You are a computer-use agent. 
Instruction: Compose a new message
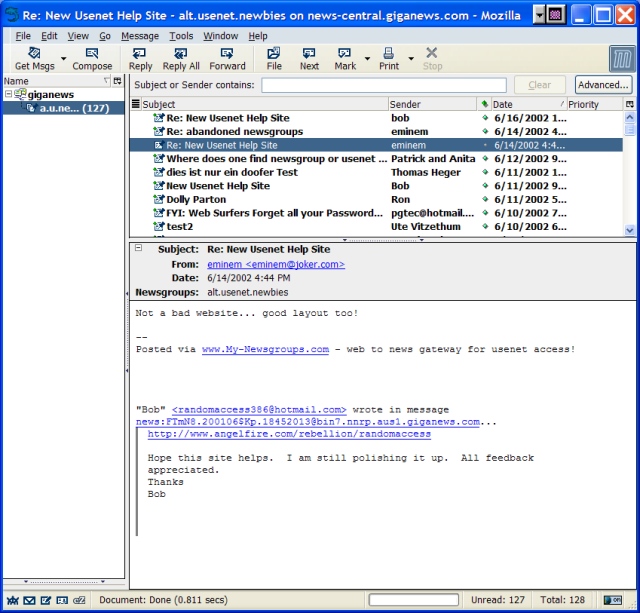coord(92,58)
